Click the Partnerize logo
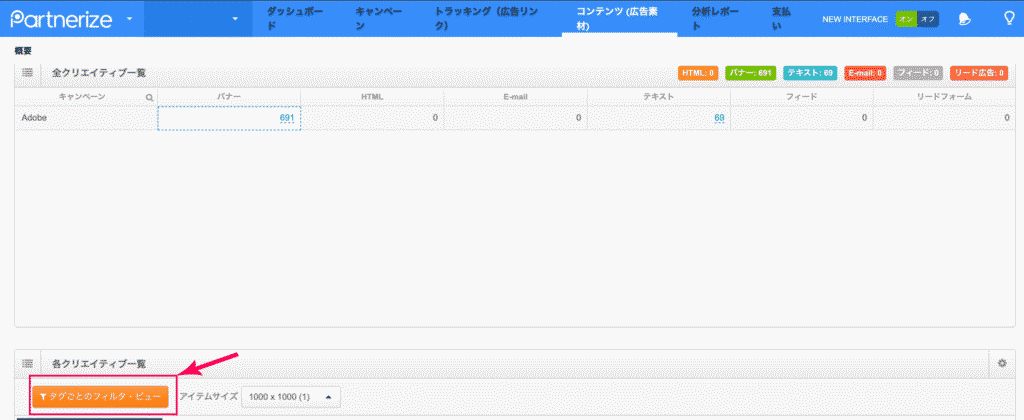Screen dimensions: 1024x420 click(60, 19)
